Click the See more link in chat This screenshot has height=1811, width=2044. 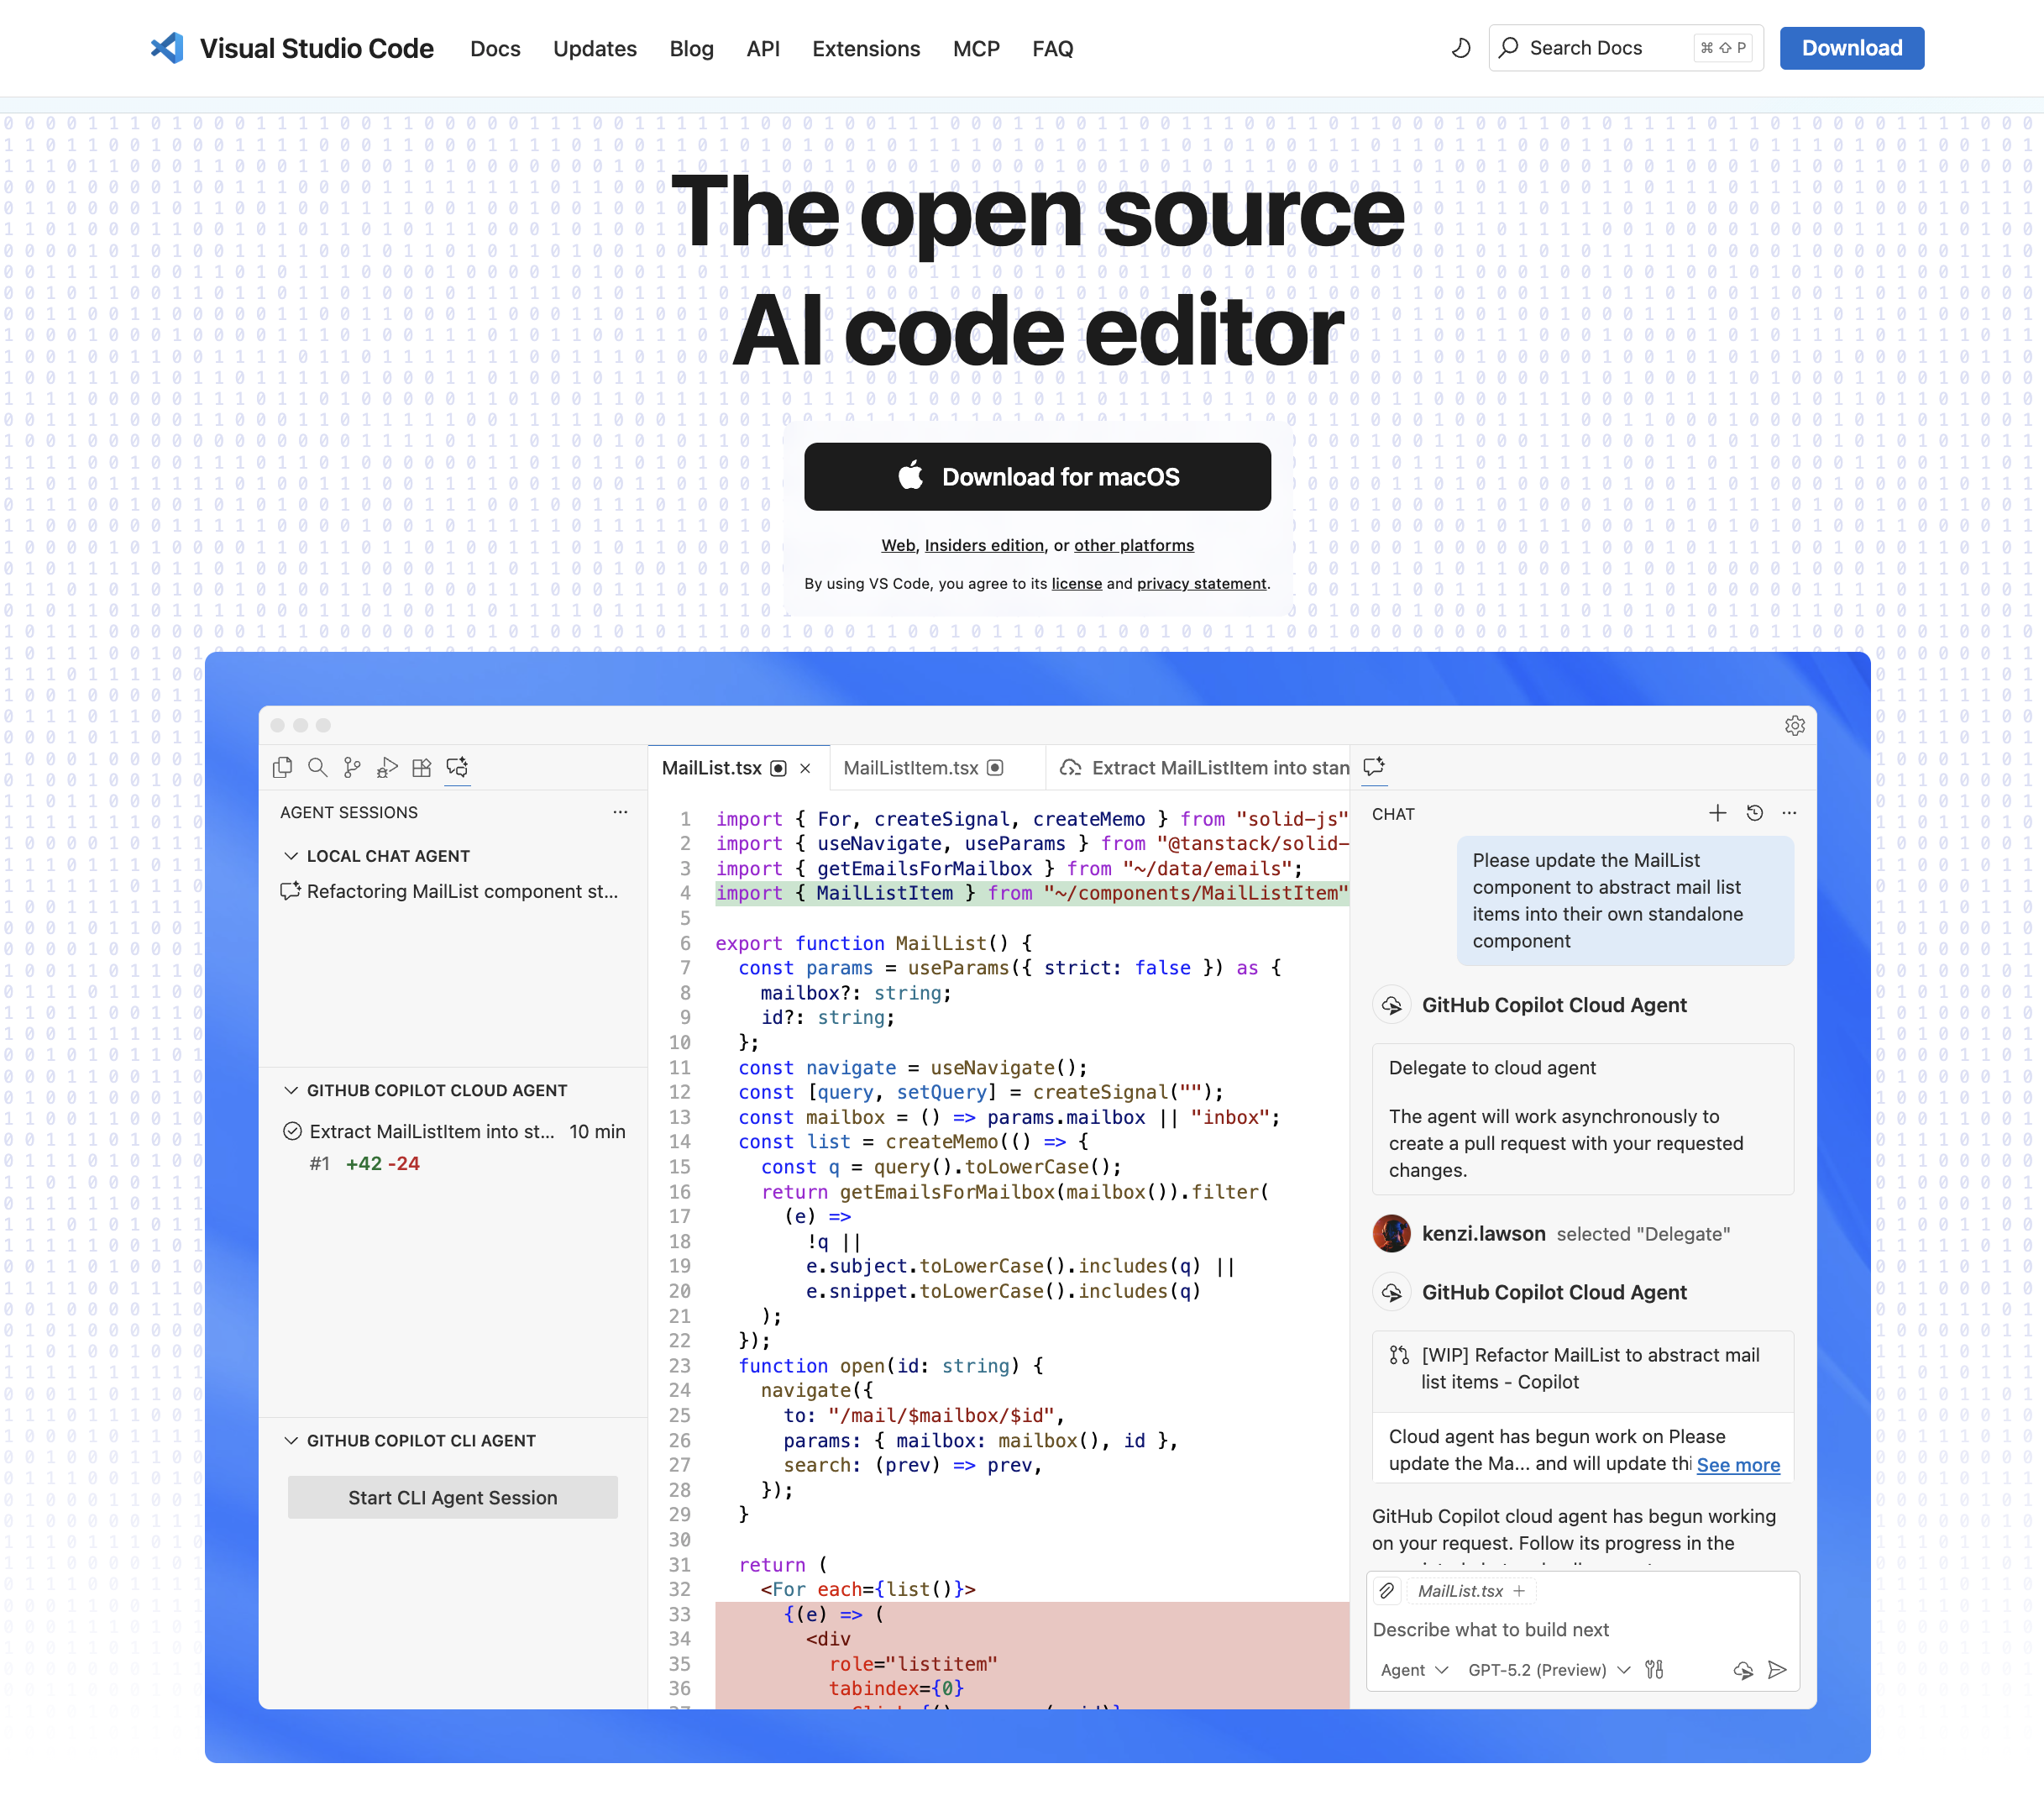point(1738,1464)
